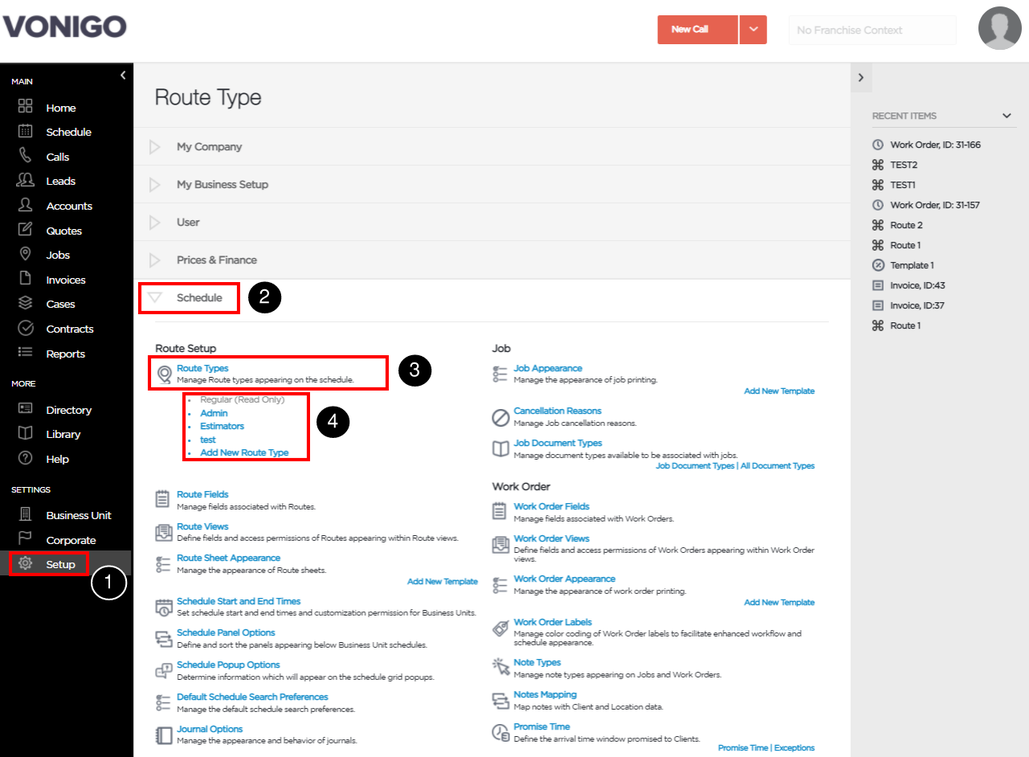
Task: Select the Contracts checkmark icon
Action: click(25, 328)
